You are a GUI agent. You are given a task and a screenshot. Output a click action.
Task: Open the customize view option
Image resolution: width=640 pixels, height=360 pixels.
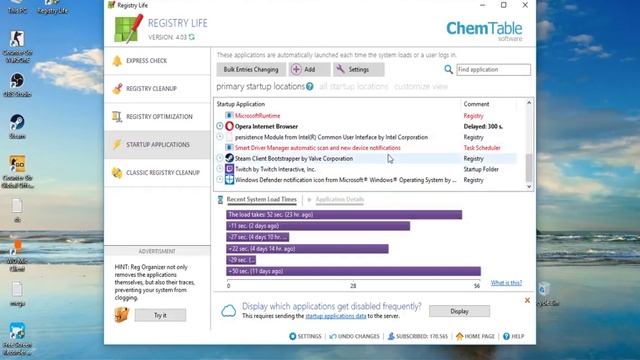coord(421,87)
